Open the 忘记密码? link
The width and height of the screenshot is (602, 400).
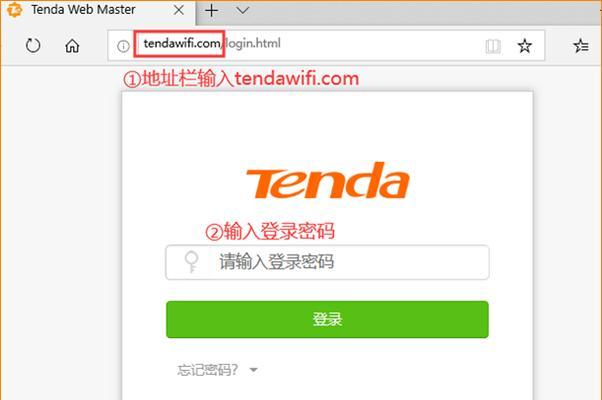207,370
